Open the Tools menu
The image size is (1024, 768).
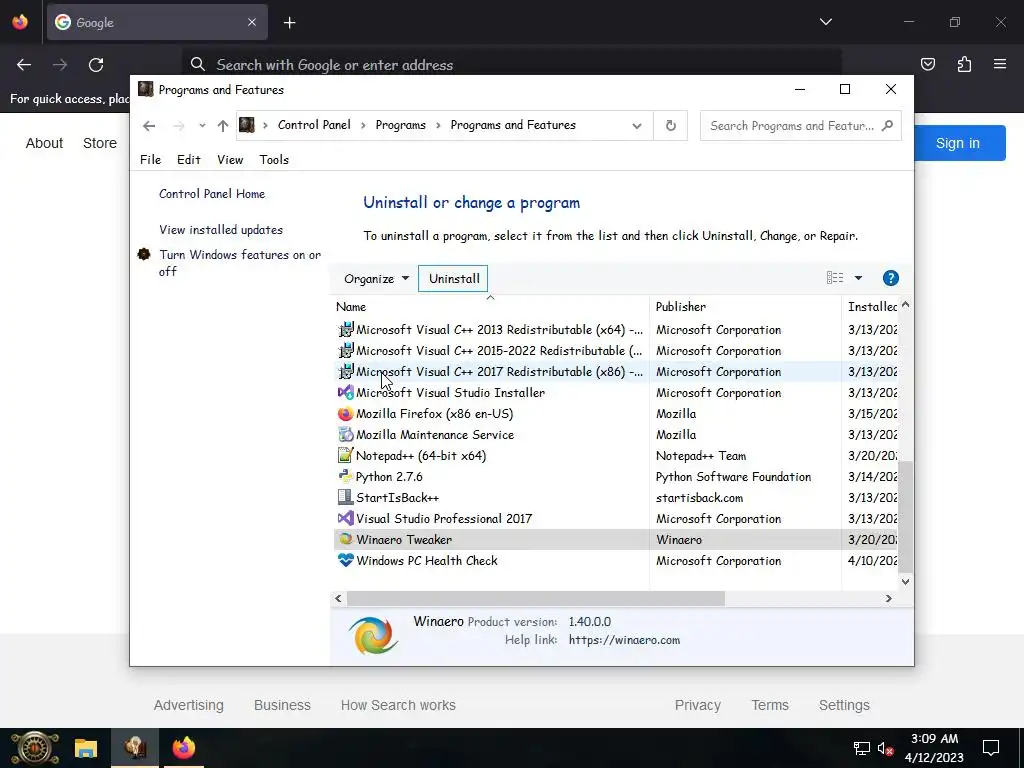tap(274, 160)
